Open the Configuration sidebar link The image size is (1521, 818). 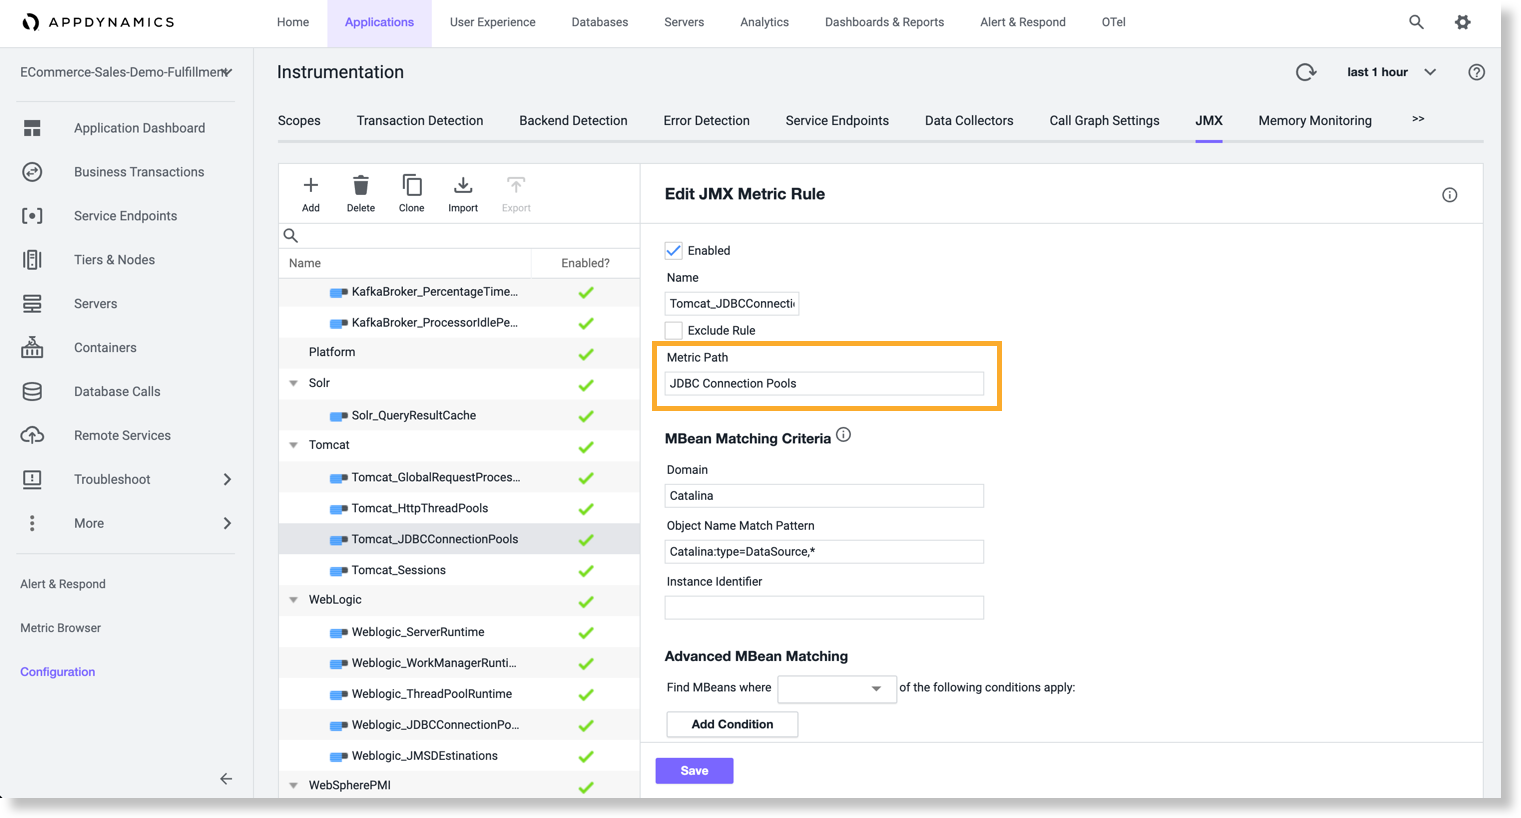pyautogui.click(x=58, y=672)
